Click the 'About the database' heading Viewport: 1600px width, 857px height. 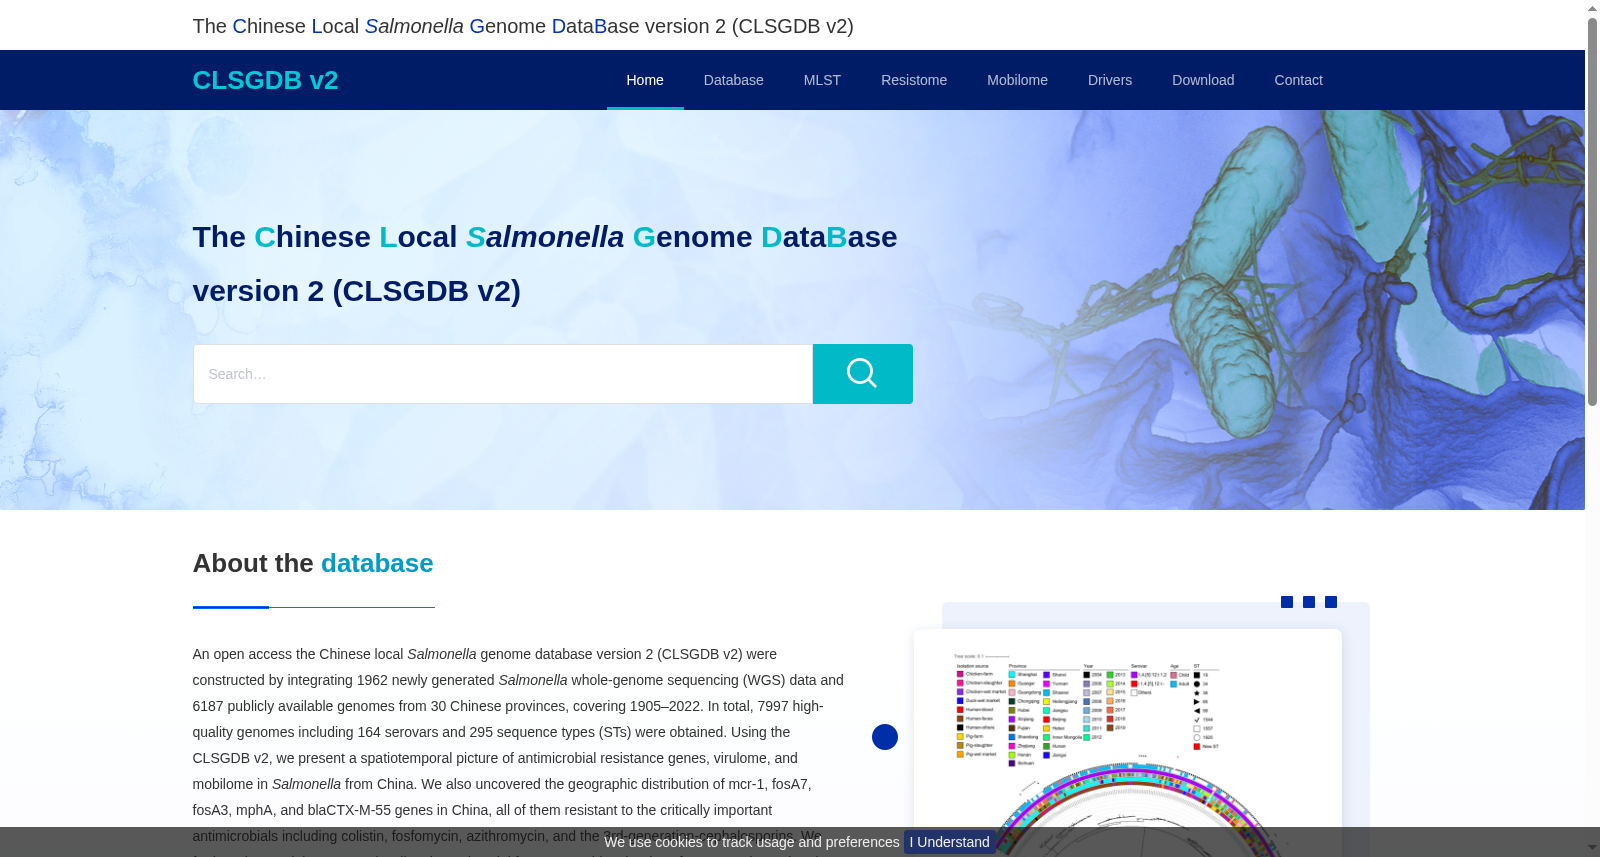point(313,563)
